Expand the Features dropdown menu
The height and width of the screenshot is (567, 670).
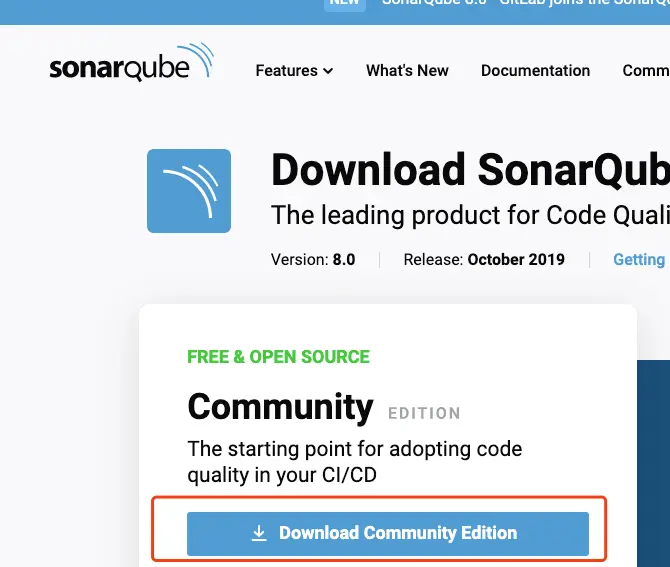[294, 71]
